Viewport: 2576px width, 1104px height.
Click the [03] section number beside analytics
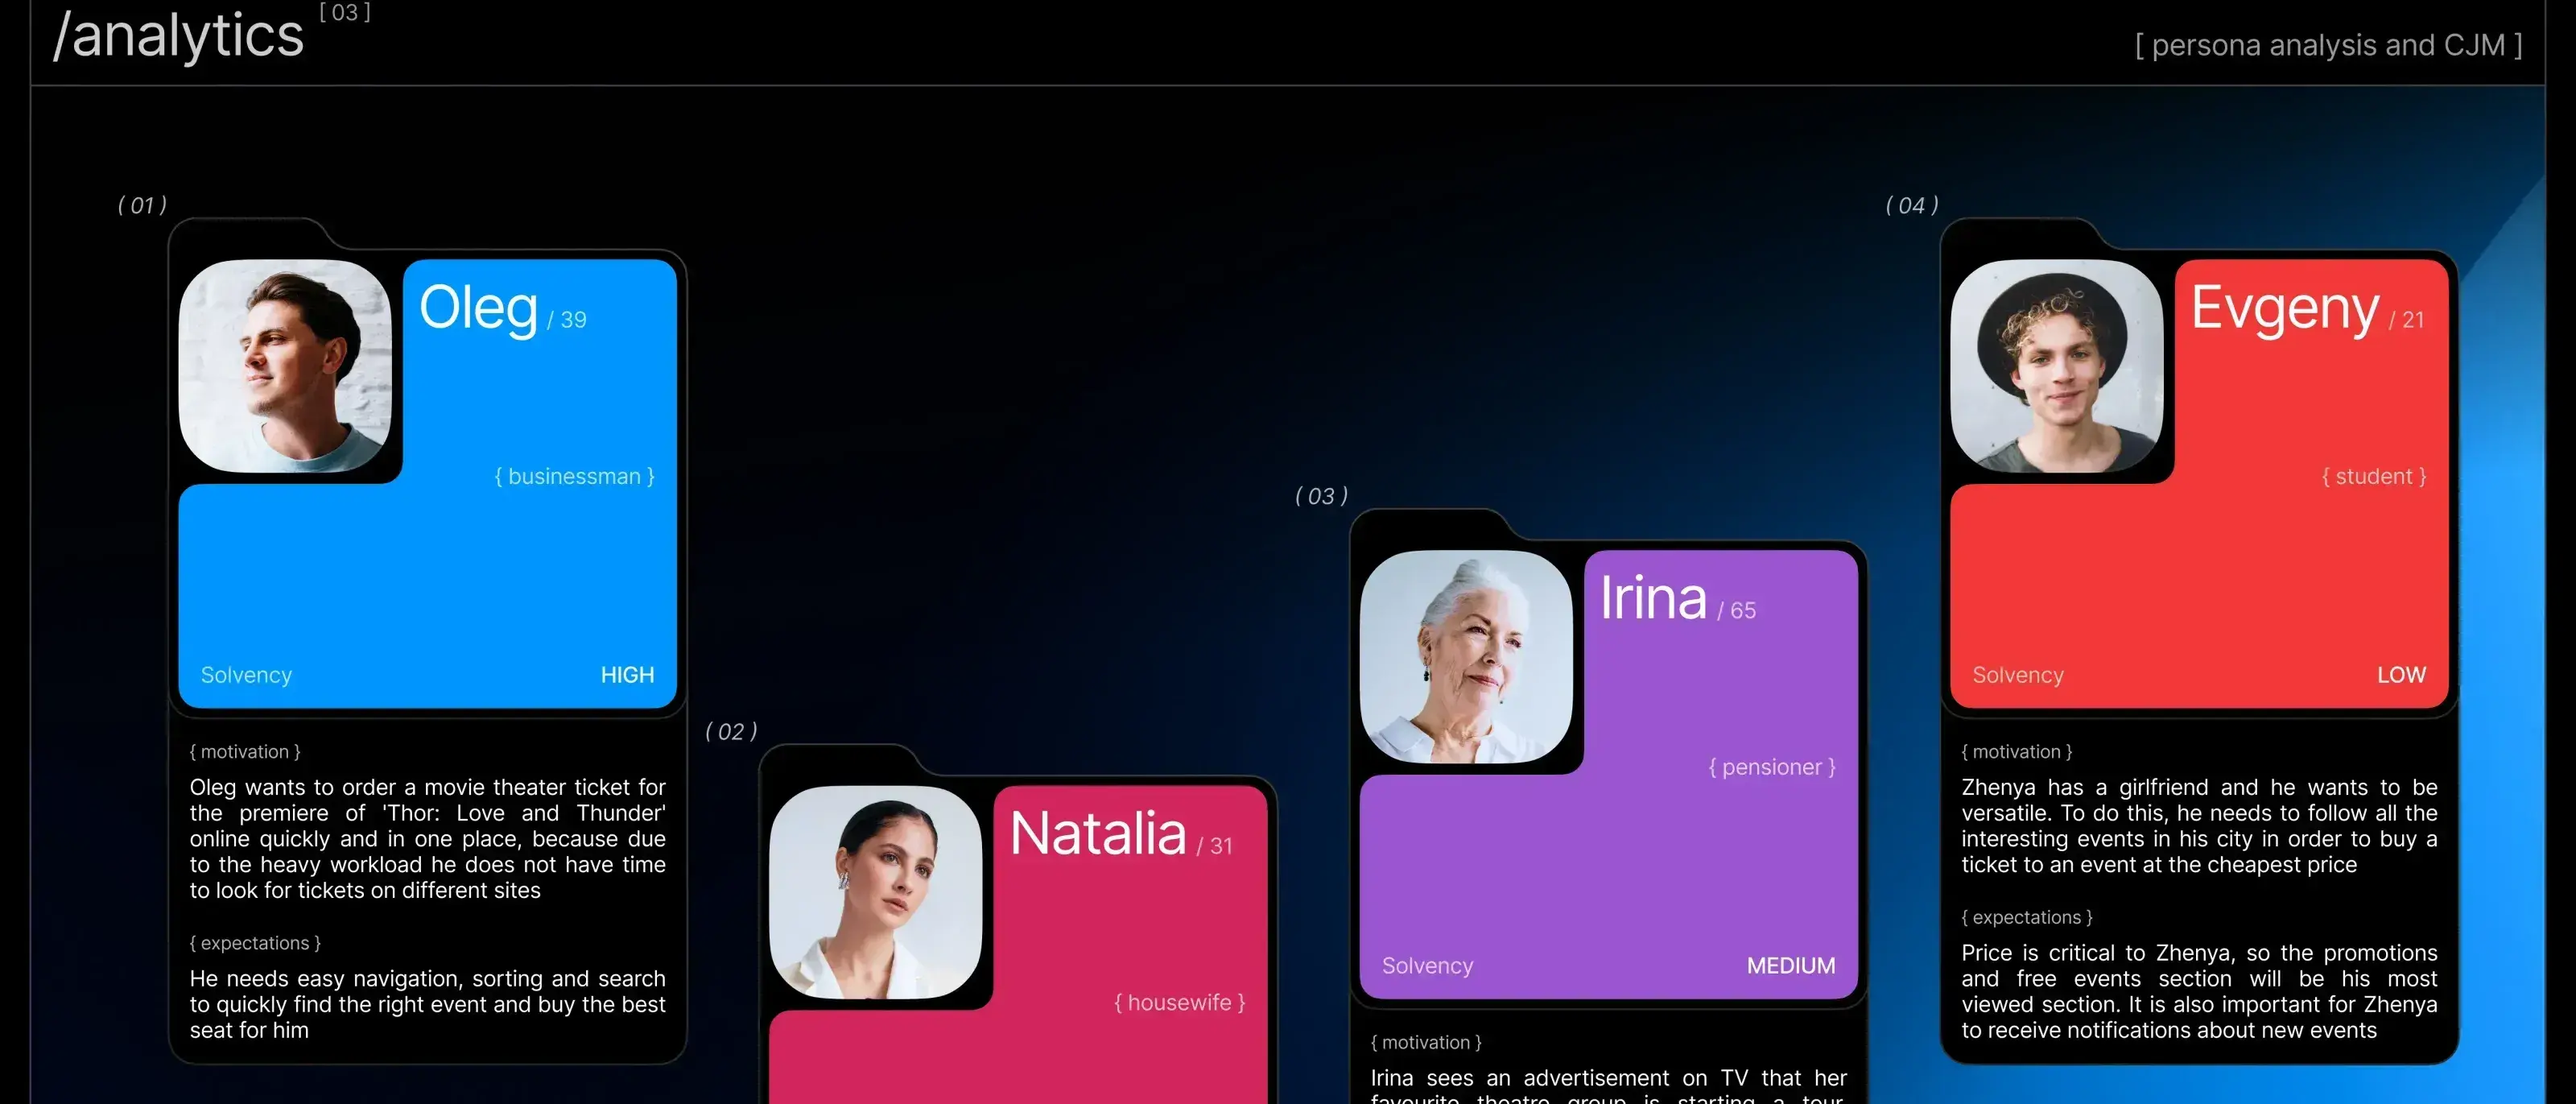pyautogui.click(x=345, y=13)
